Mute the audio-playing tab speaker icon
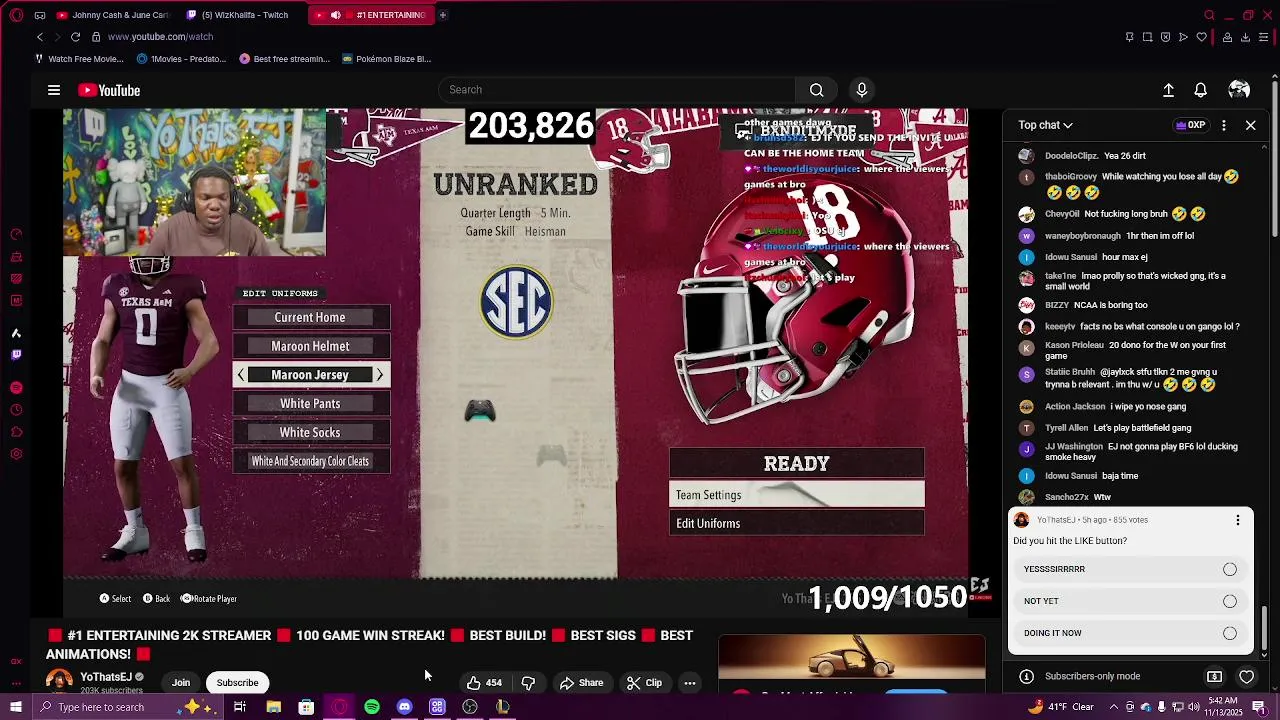 click(335, 15)
